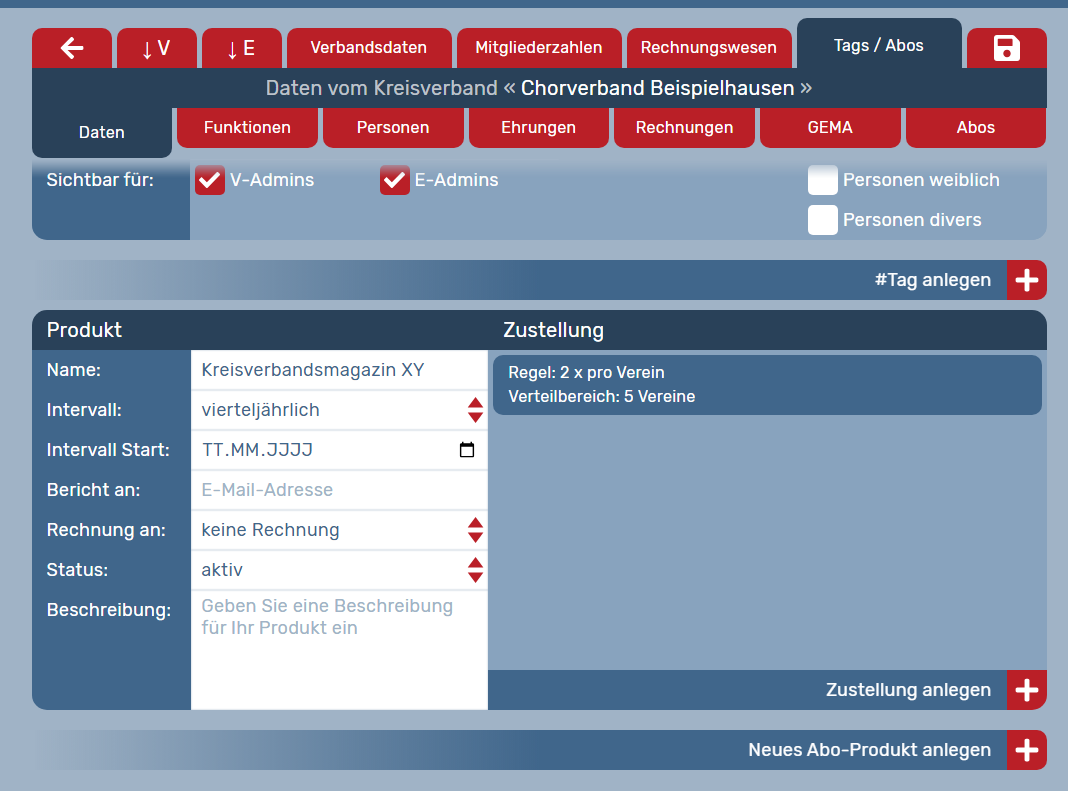Select the Ehrungen sub-tab

click(538, 128)
